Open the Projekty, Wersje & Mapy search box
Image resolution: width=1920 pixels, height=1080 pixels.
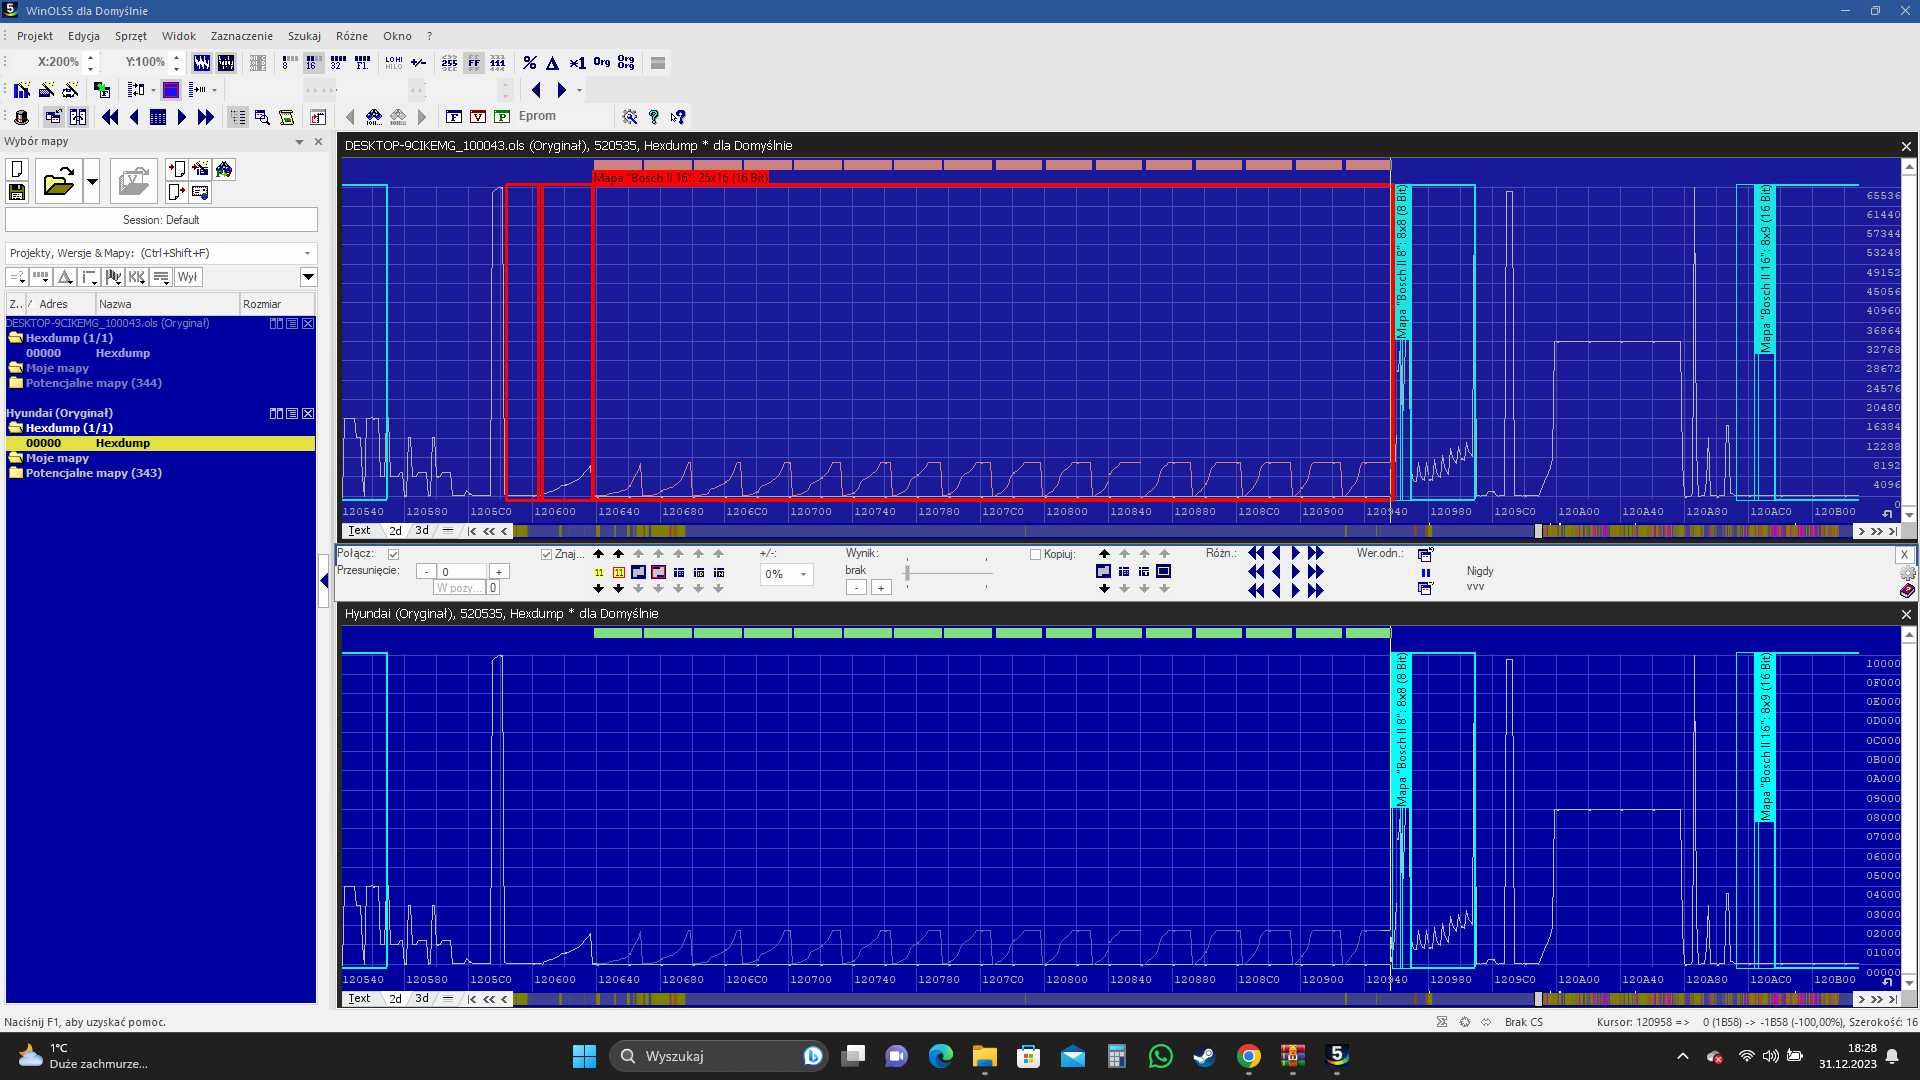pyautogui.click(x=161, y=253)
